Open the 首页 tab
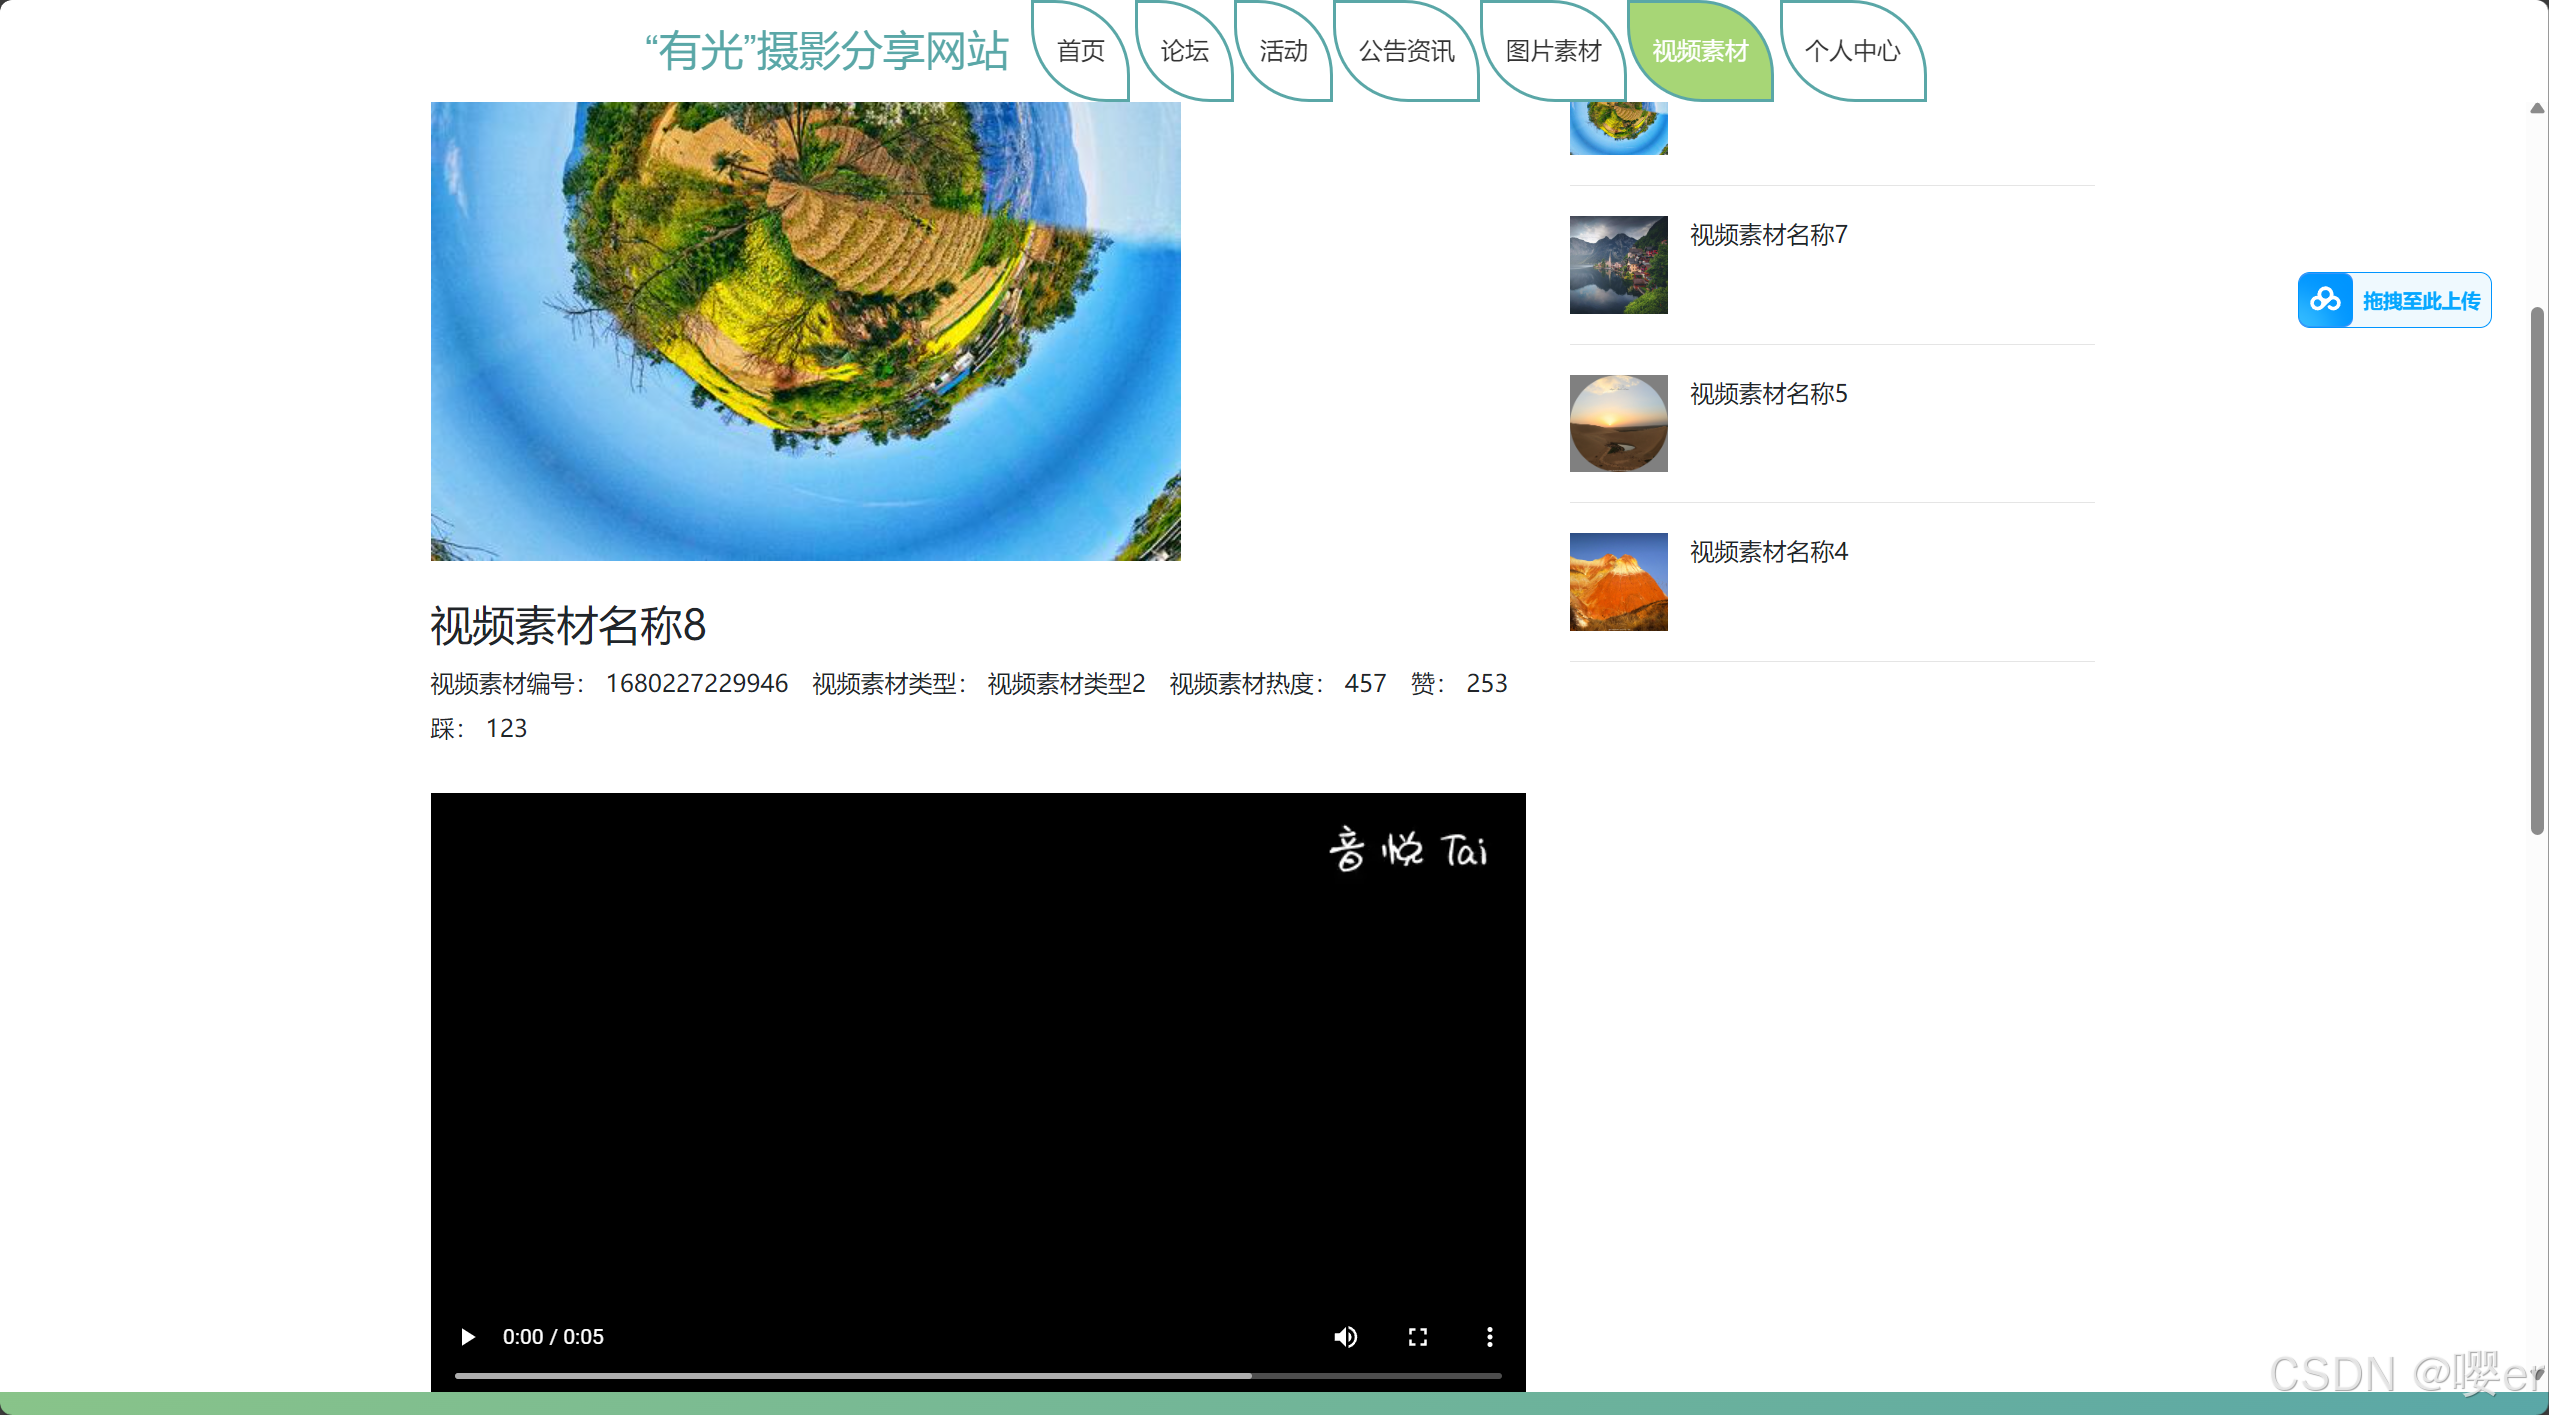The height and width of the screenshot is (1415, 2549). pyautogui.click(x=1080, y=51)
